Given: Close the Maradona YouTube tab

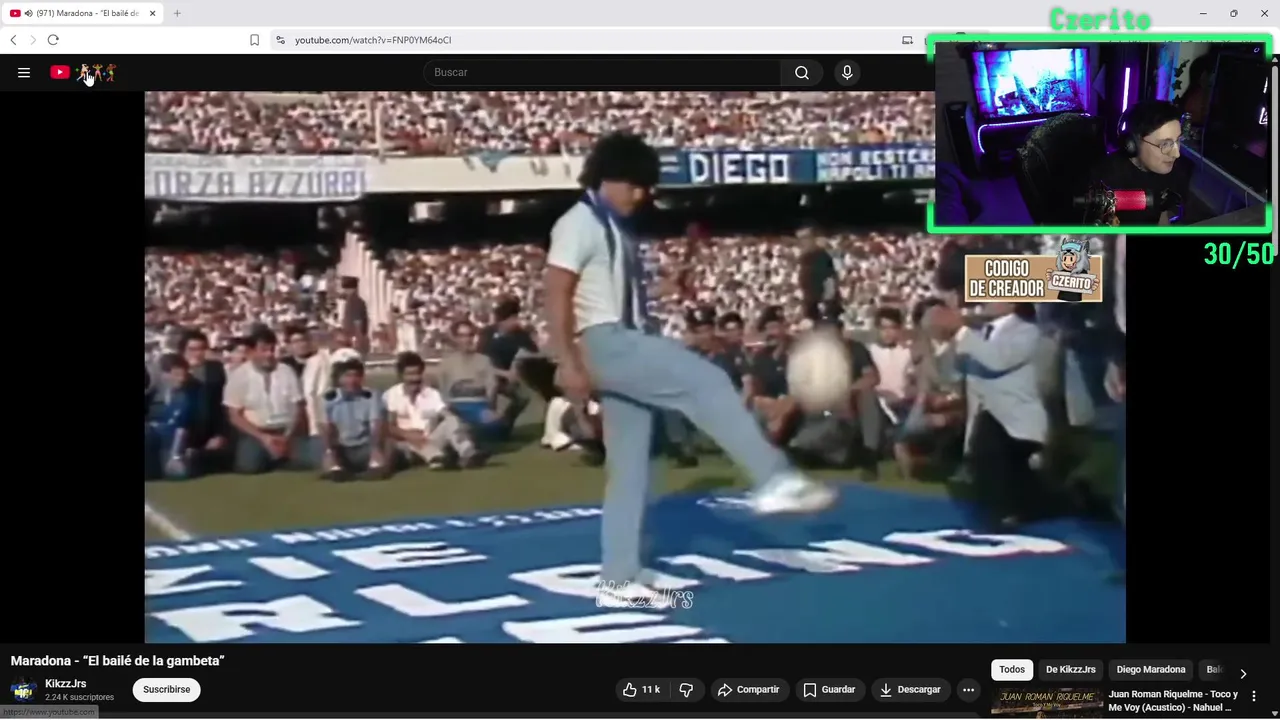Looking at the screenshot, I should click(153, 13).
